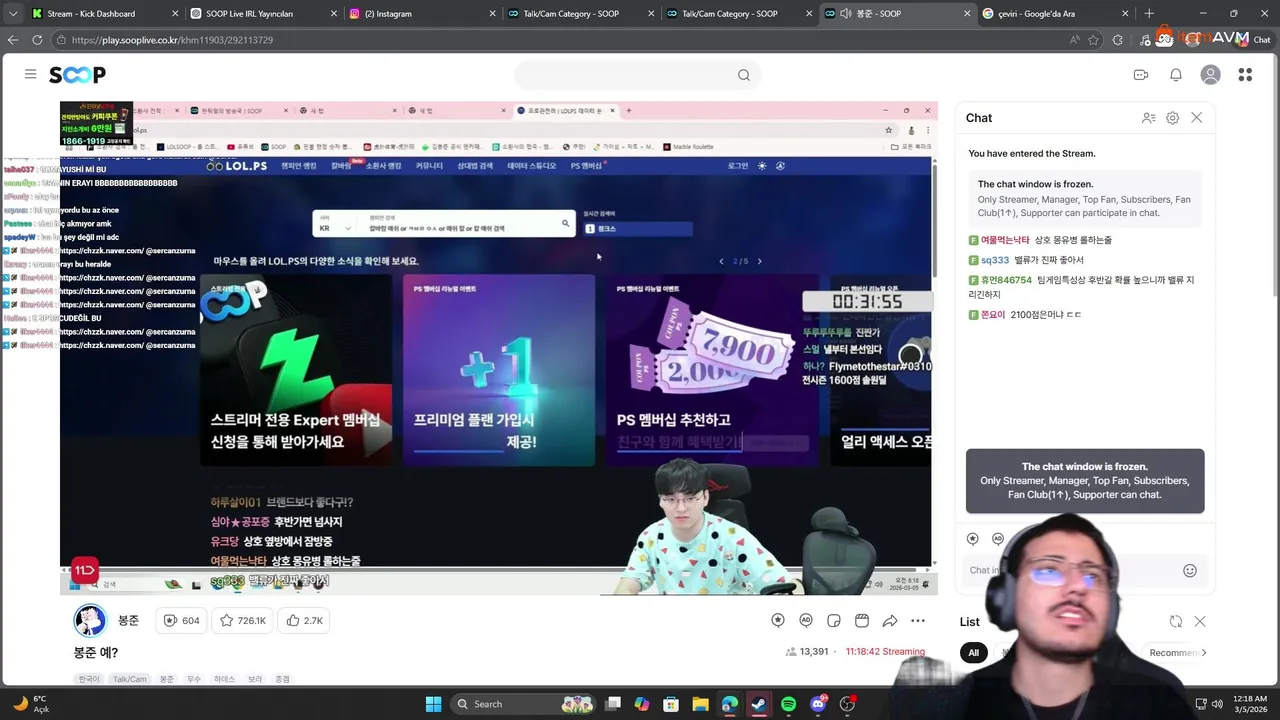Open File Explorer from the taskbar

tap(700, 704)
